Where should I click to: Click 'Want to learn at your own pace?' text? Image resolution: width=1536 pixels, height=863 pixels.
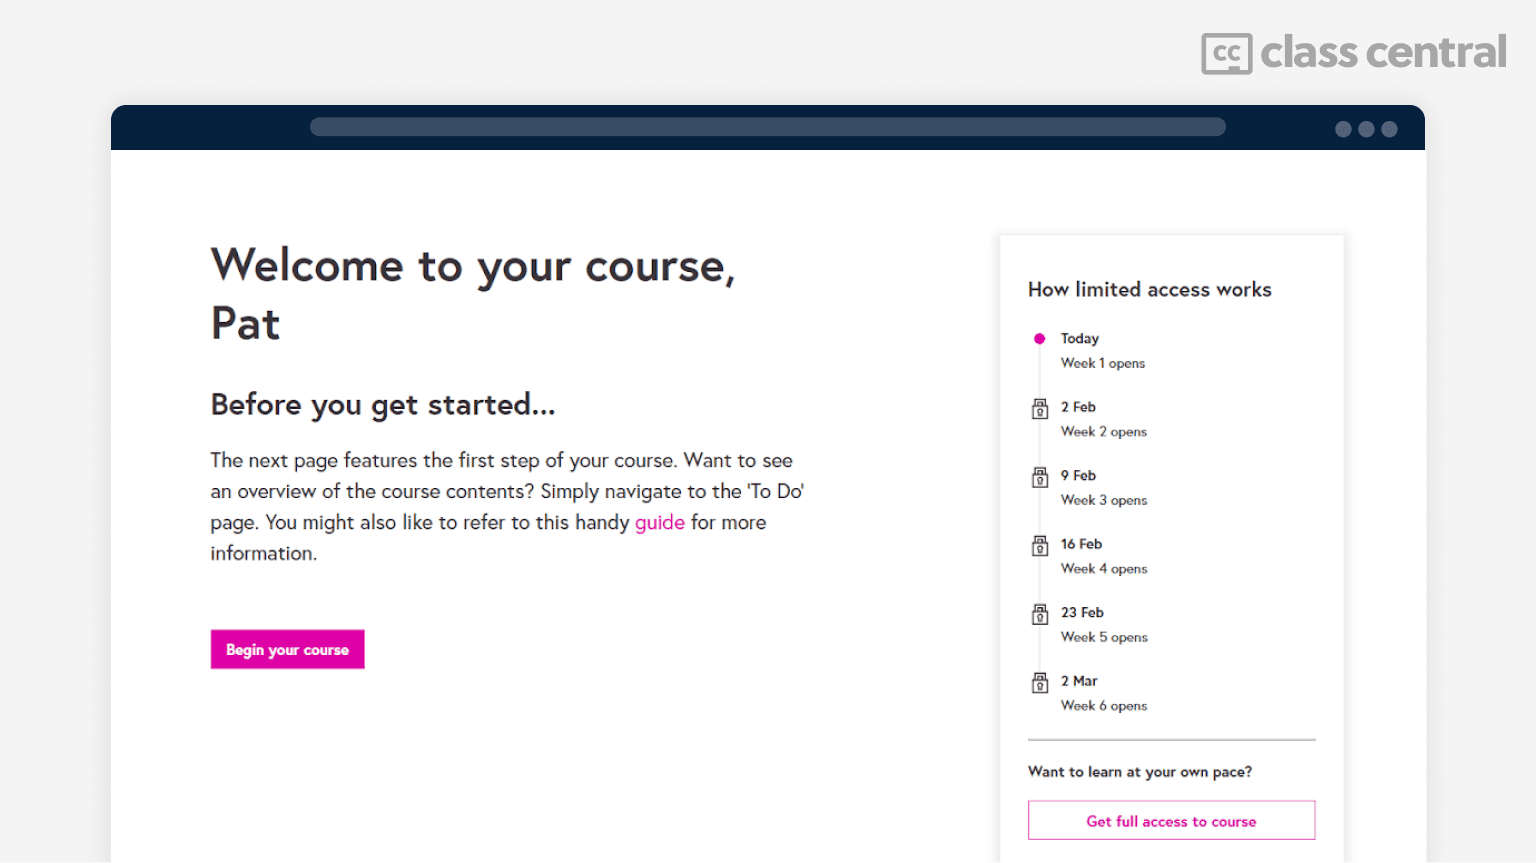(x=1139, y=772)
